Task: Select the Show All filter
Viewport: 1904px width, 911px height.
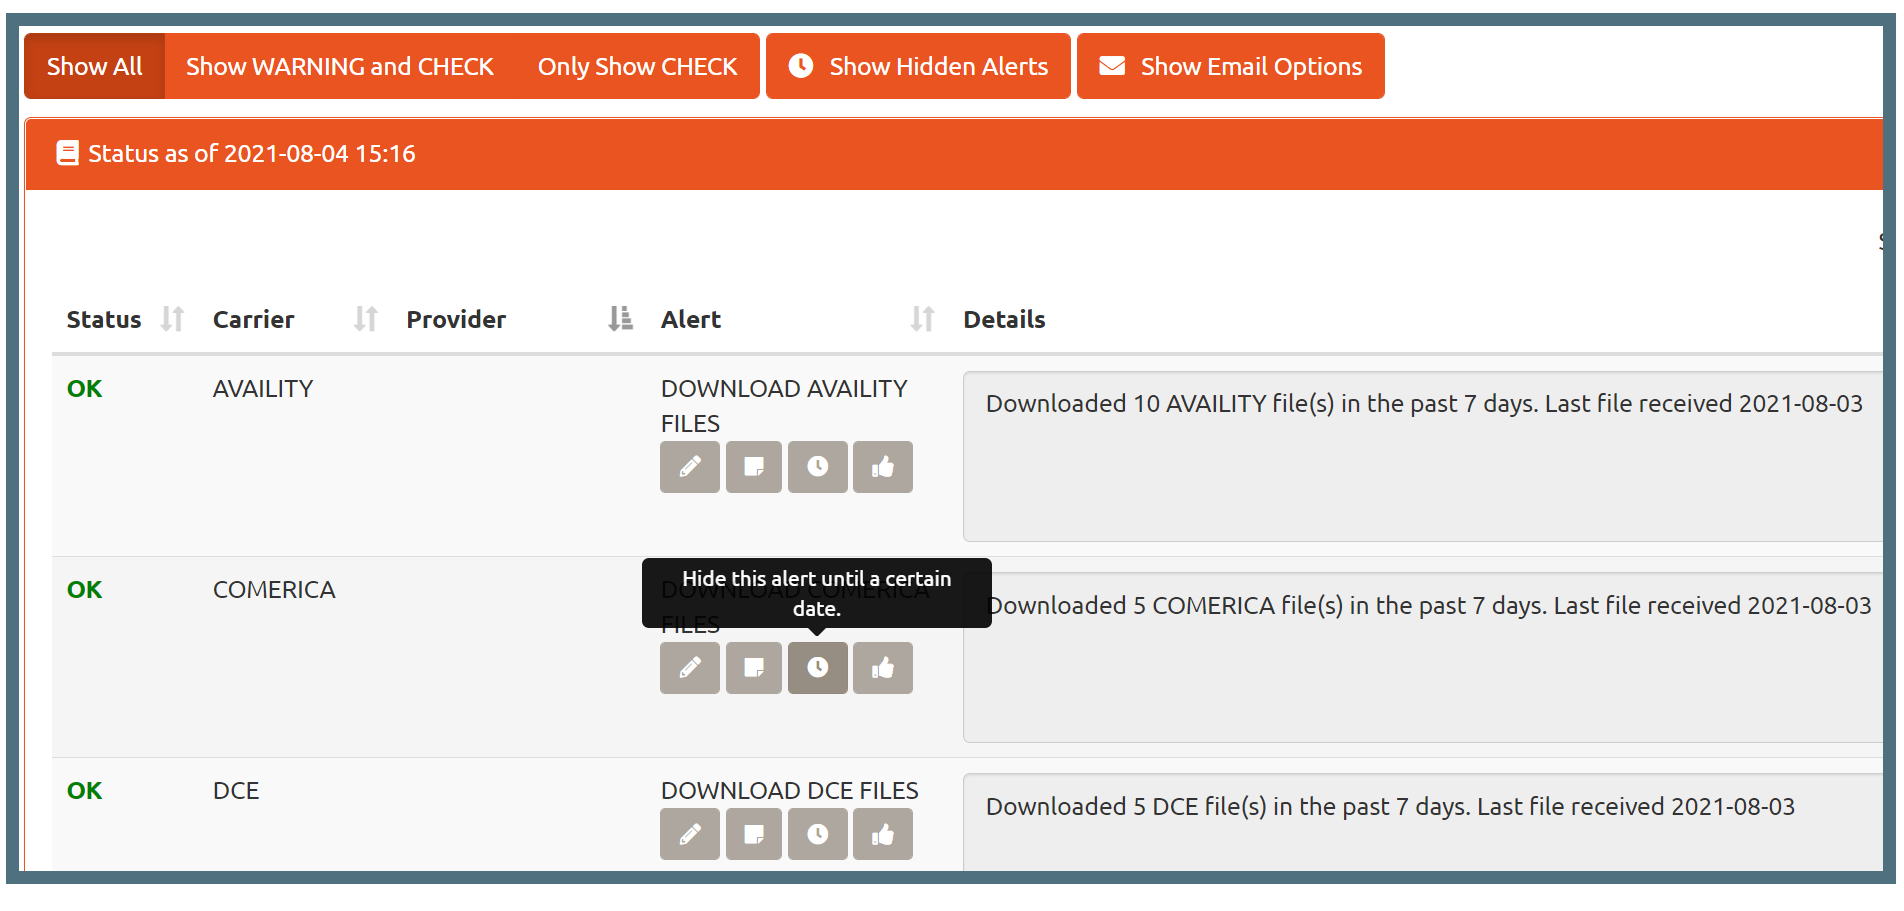Action: tap(95, 66)
